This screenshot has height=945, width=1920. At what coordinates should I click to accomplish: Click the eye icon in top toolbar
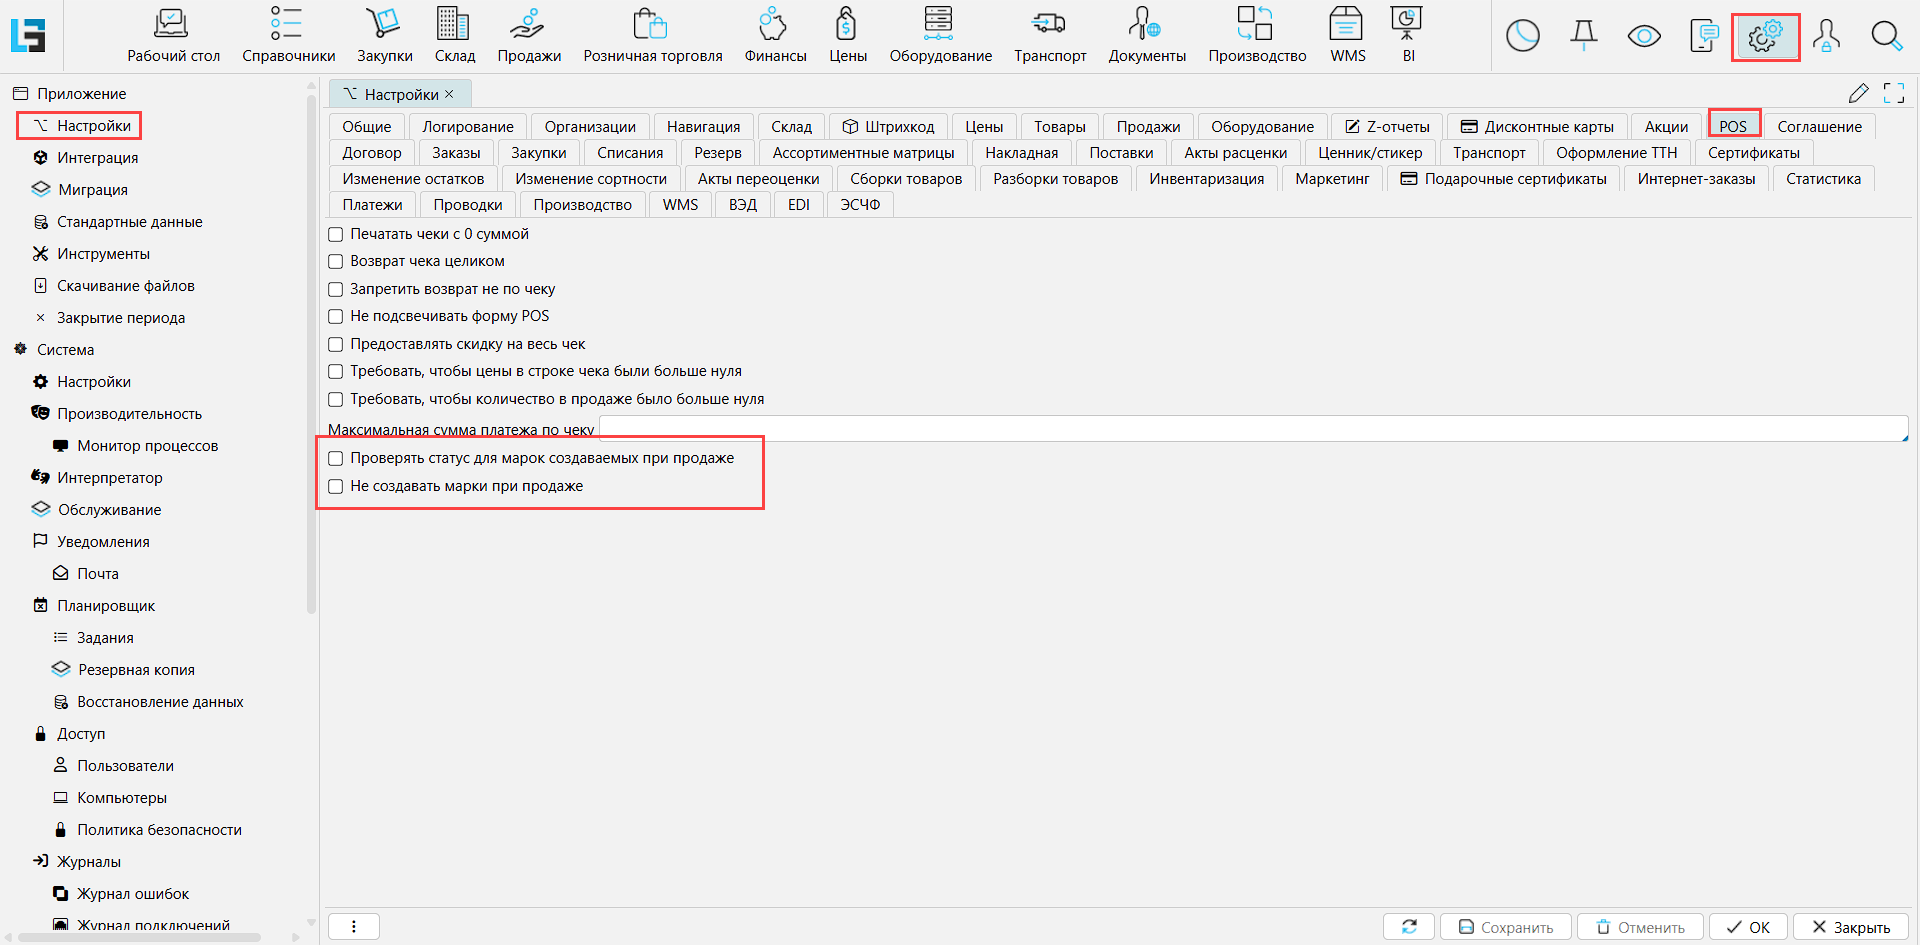point(1643,37)
